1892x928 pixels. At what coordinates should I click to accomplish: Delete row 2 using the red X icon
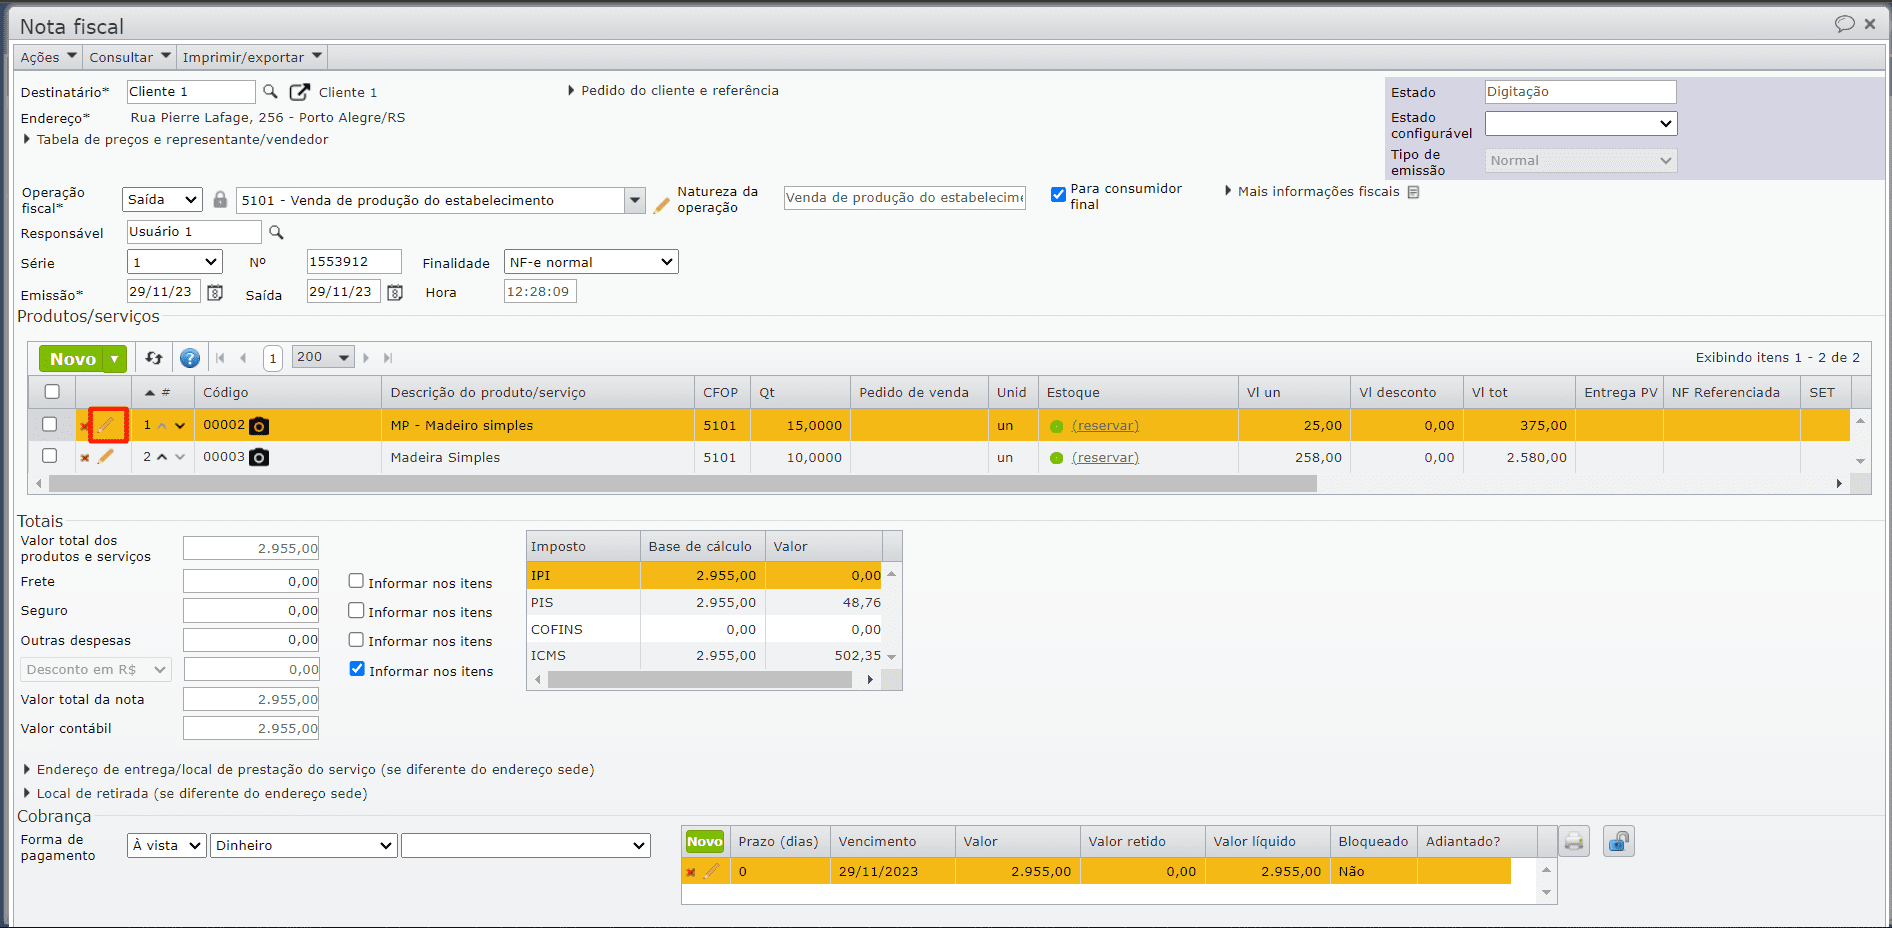tap(85, 458)
